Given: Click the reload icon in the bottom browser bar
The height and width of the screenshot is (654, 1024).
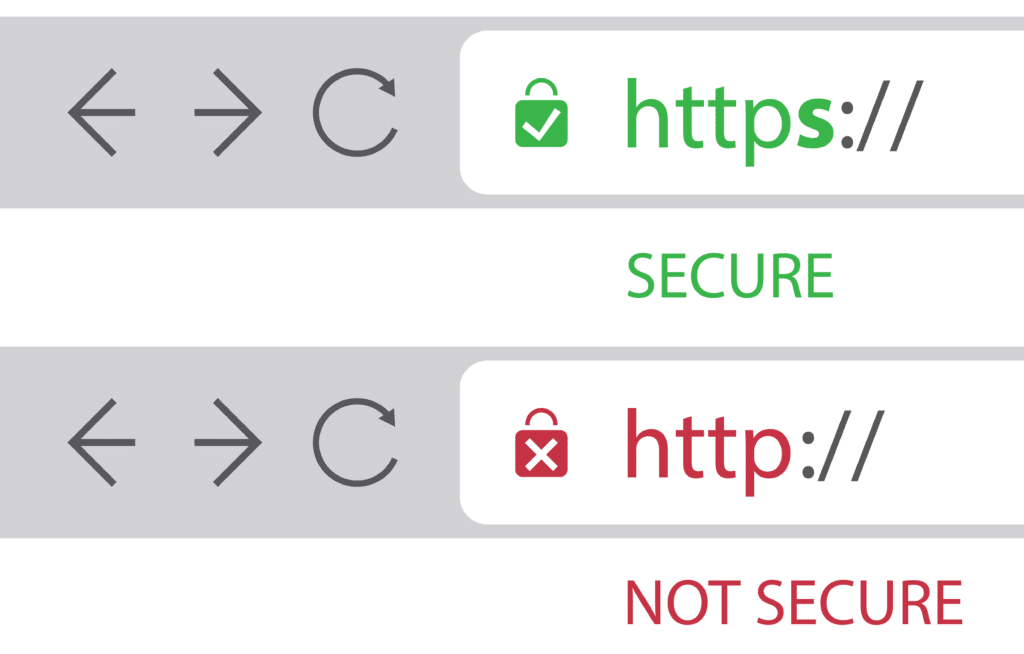Looking at the screenshot, I should click(x=356, y=442).
